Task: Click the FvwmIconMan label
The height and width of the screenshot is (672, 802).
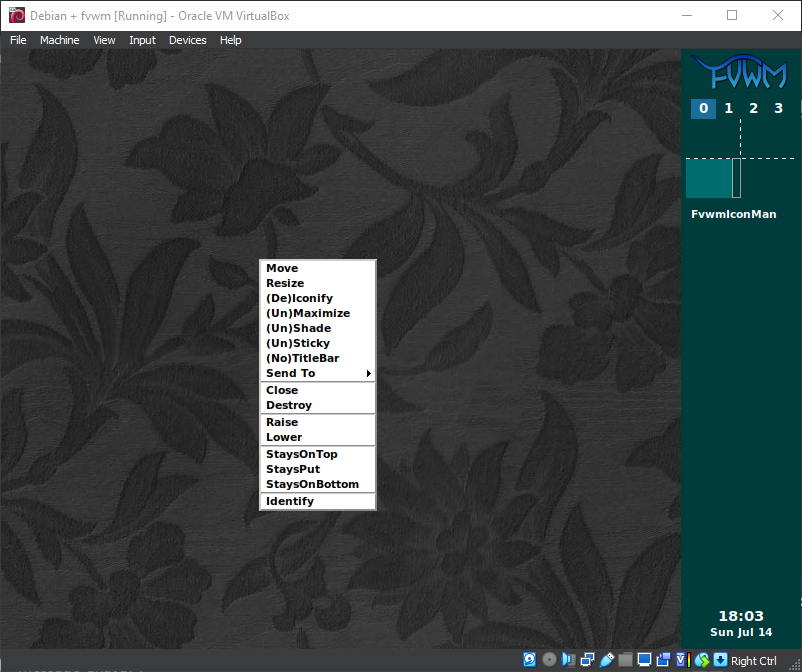Action: (734, 214)
